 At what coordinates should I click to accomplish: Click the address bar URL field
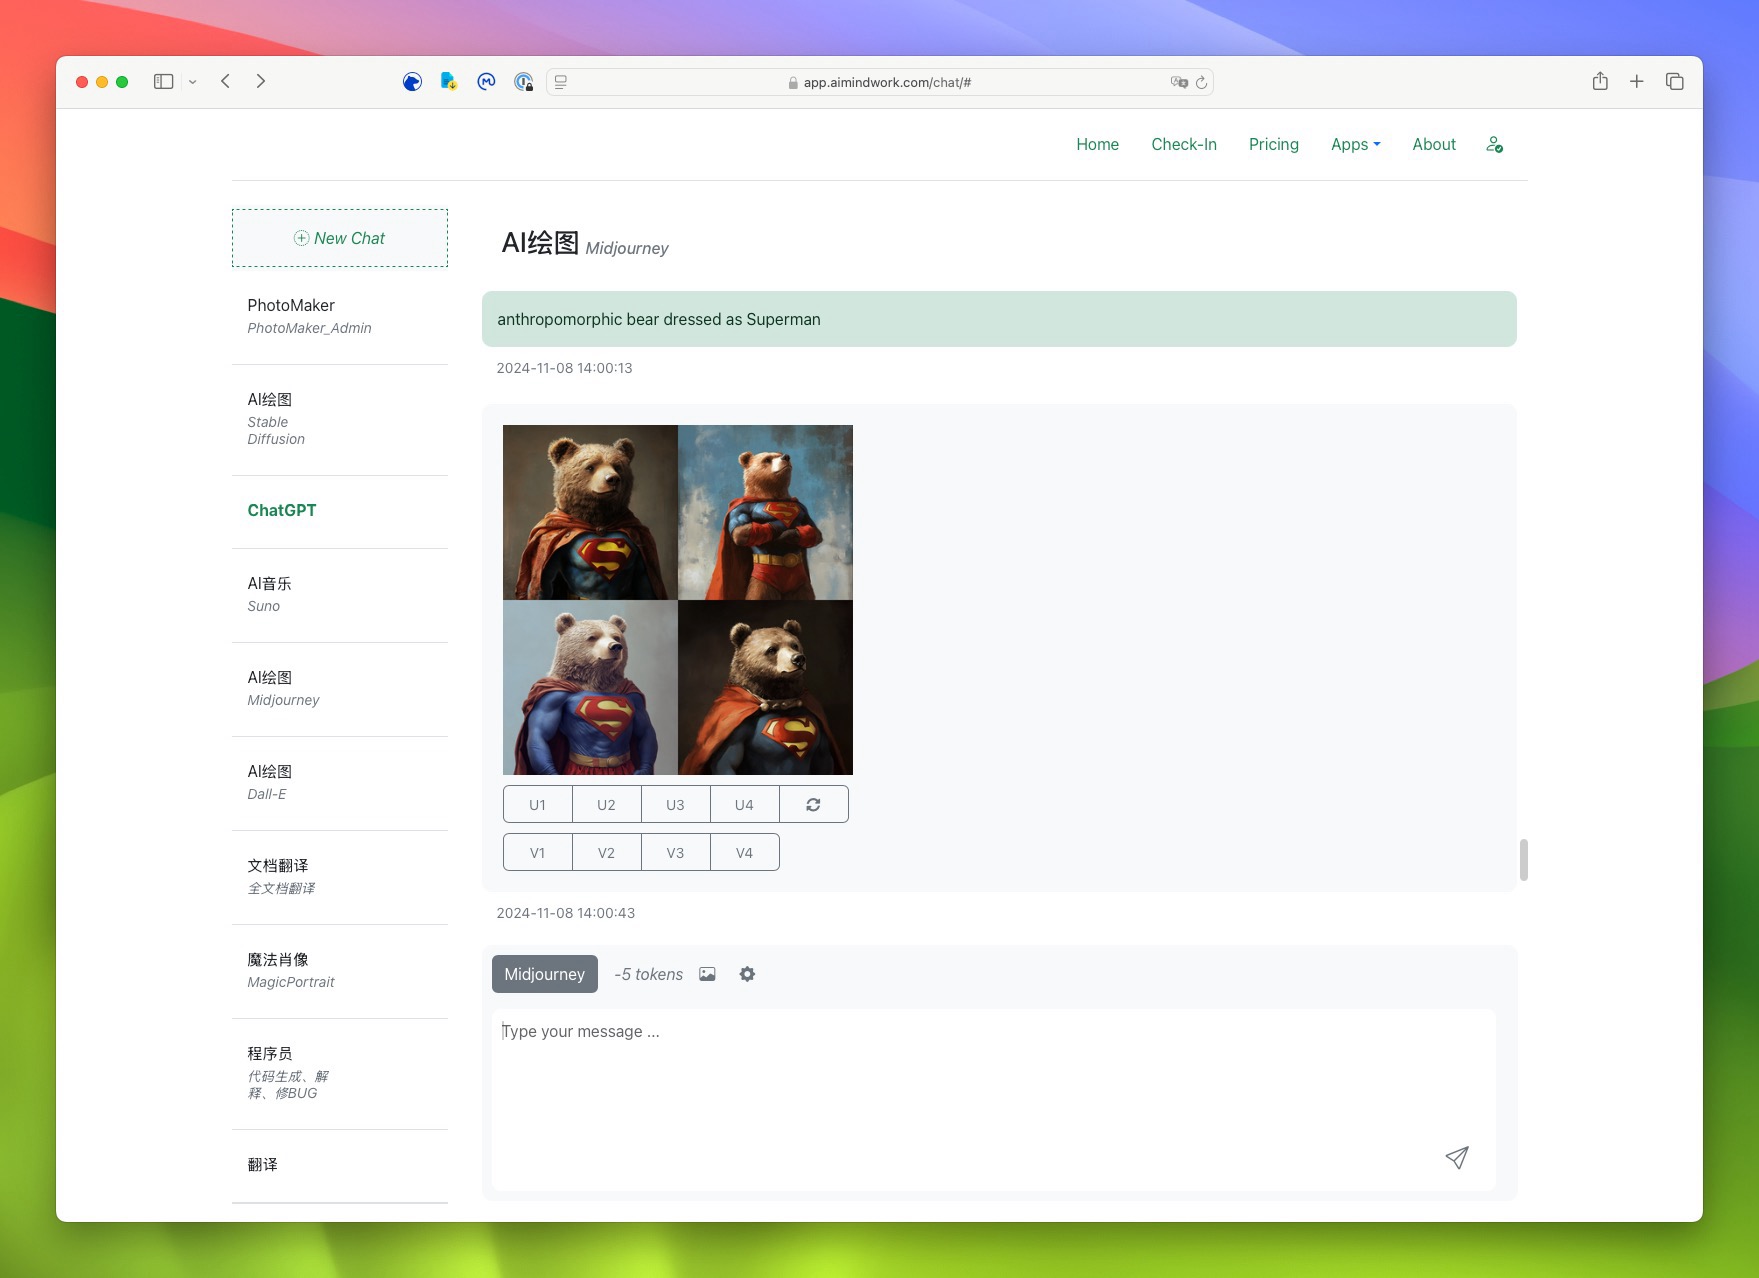pyautogui.click(x=880, y=82)
